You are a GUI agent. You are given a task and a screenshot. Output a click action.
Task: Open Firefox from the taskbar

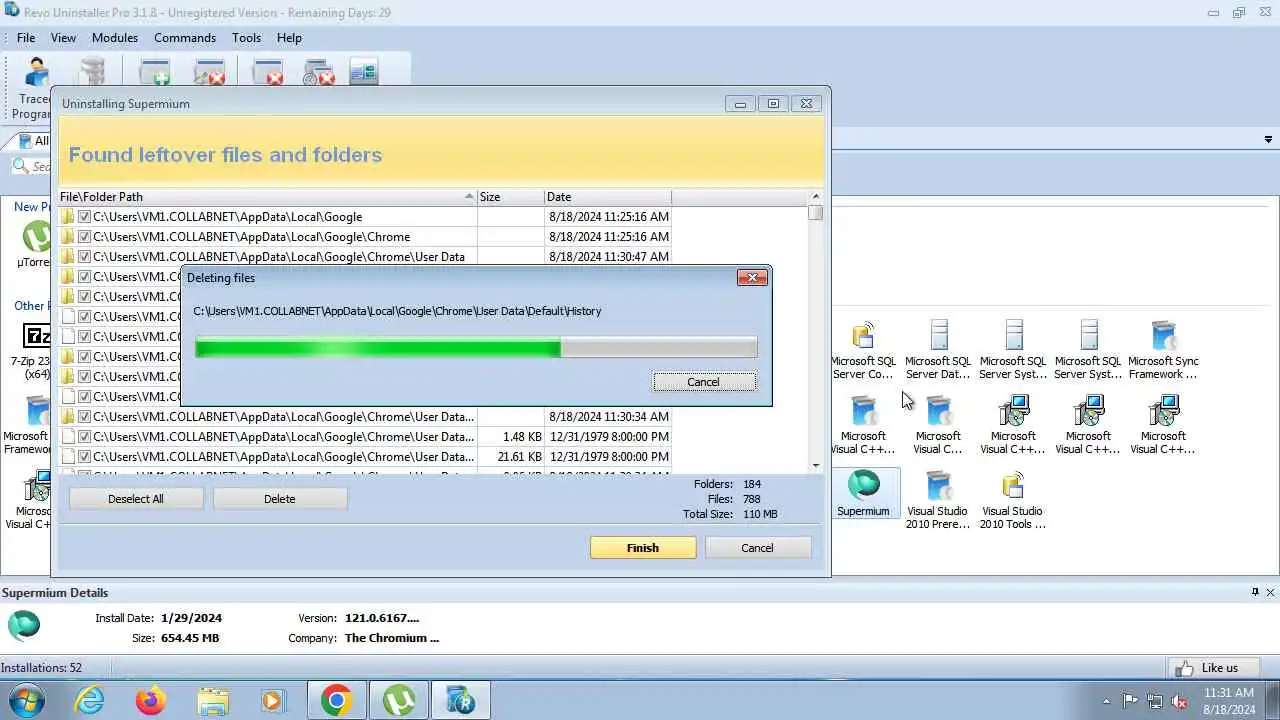[x=151, y=701]
